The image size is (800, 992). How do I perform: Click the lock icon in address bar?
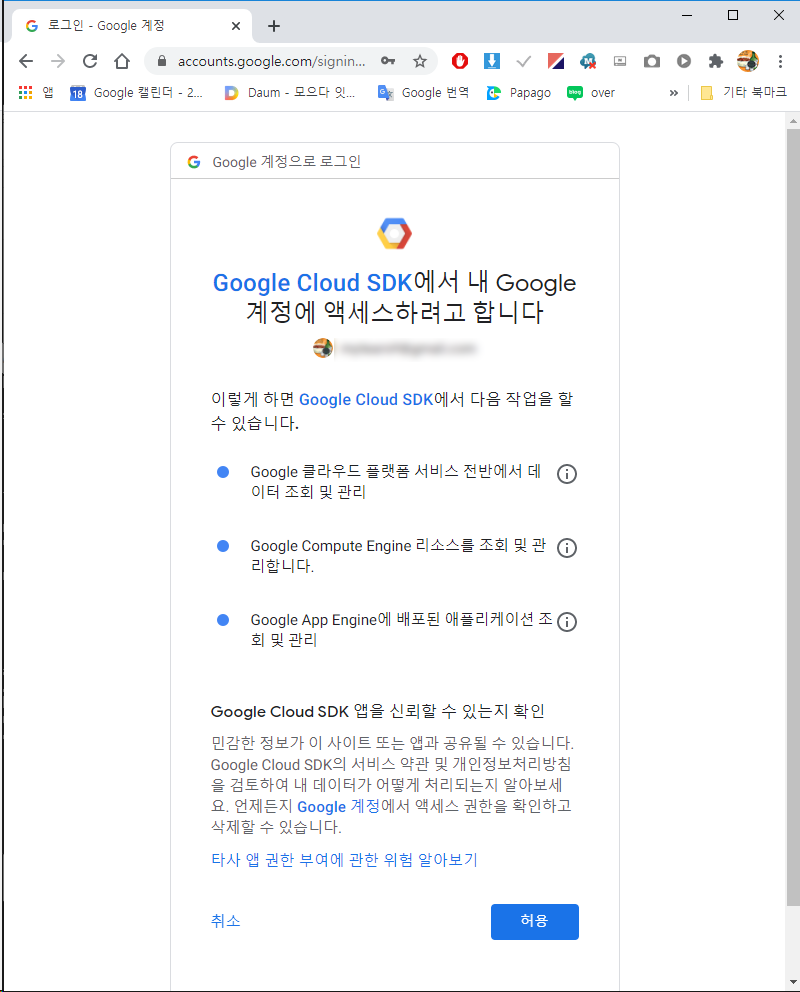coord(162,61)
